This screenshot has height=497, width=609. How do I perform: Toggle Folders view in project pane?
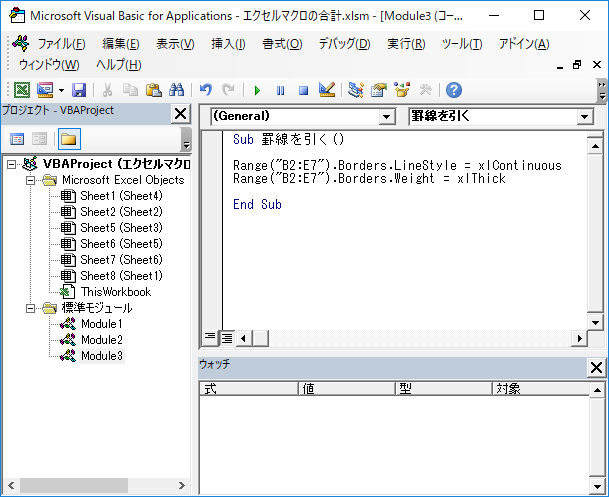click(69, 139)
